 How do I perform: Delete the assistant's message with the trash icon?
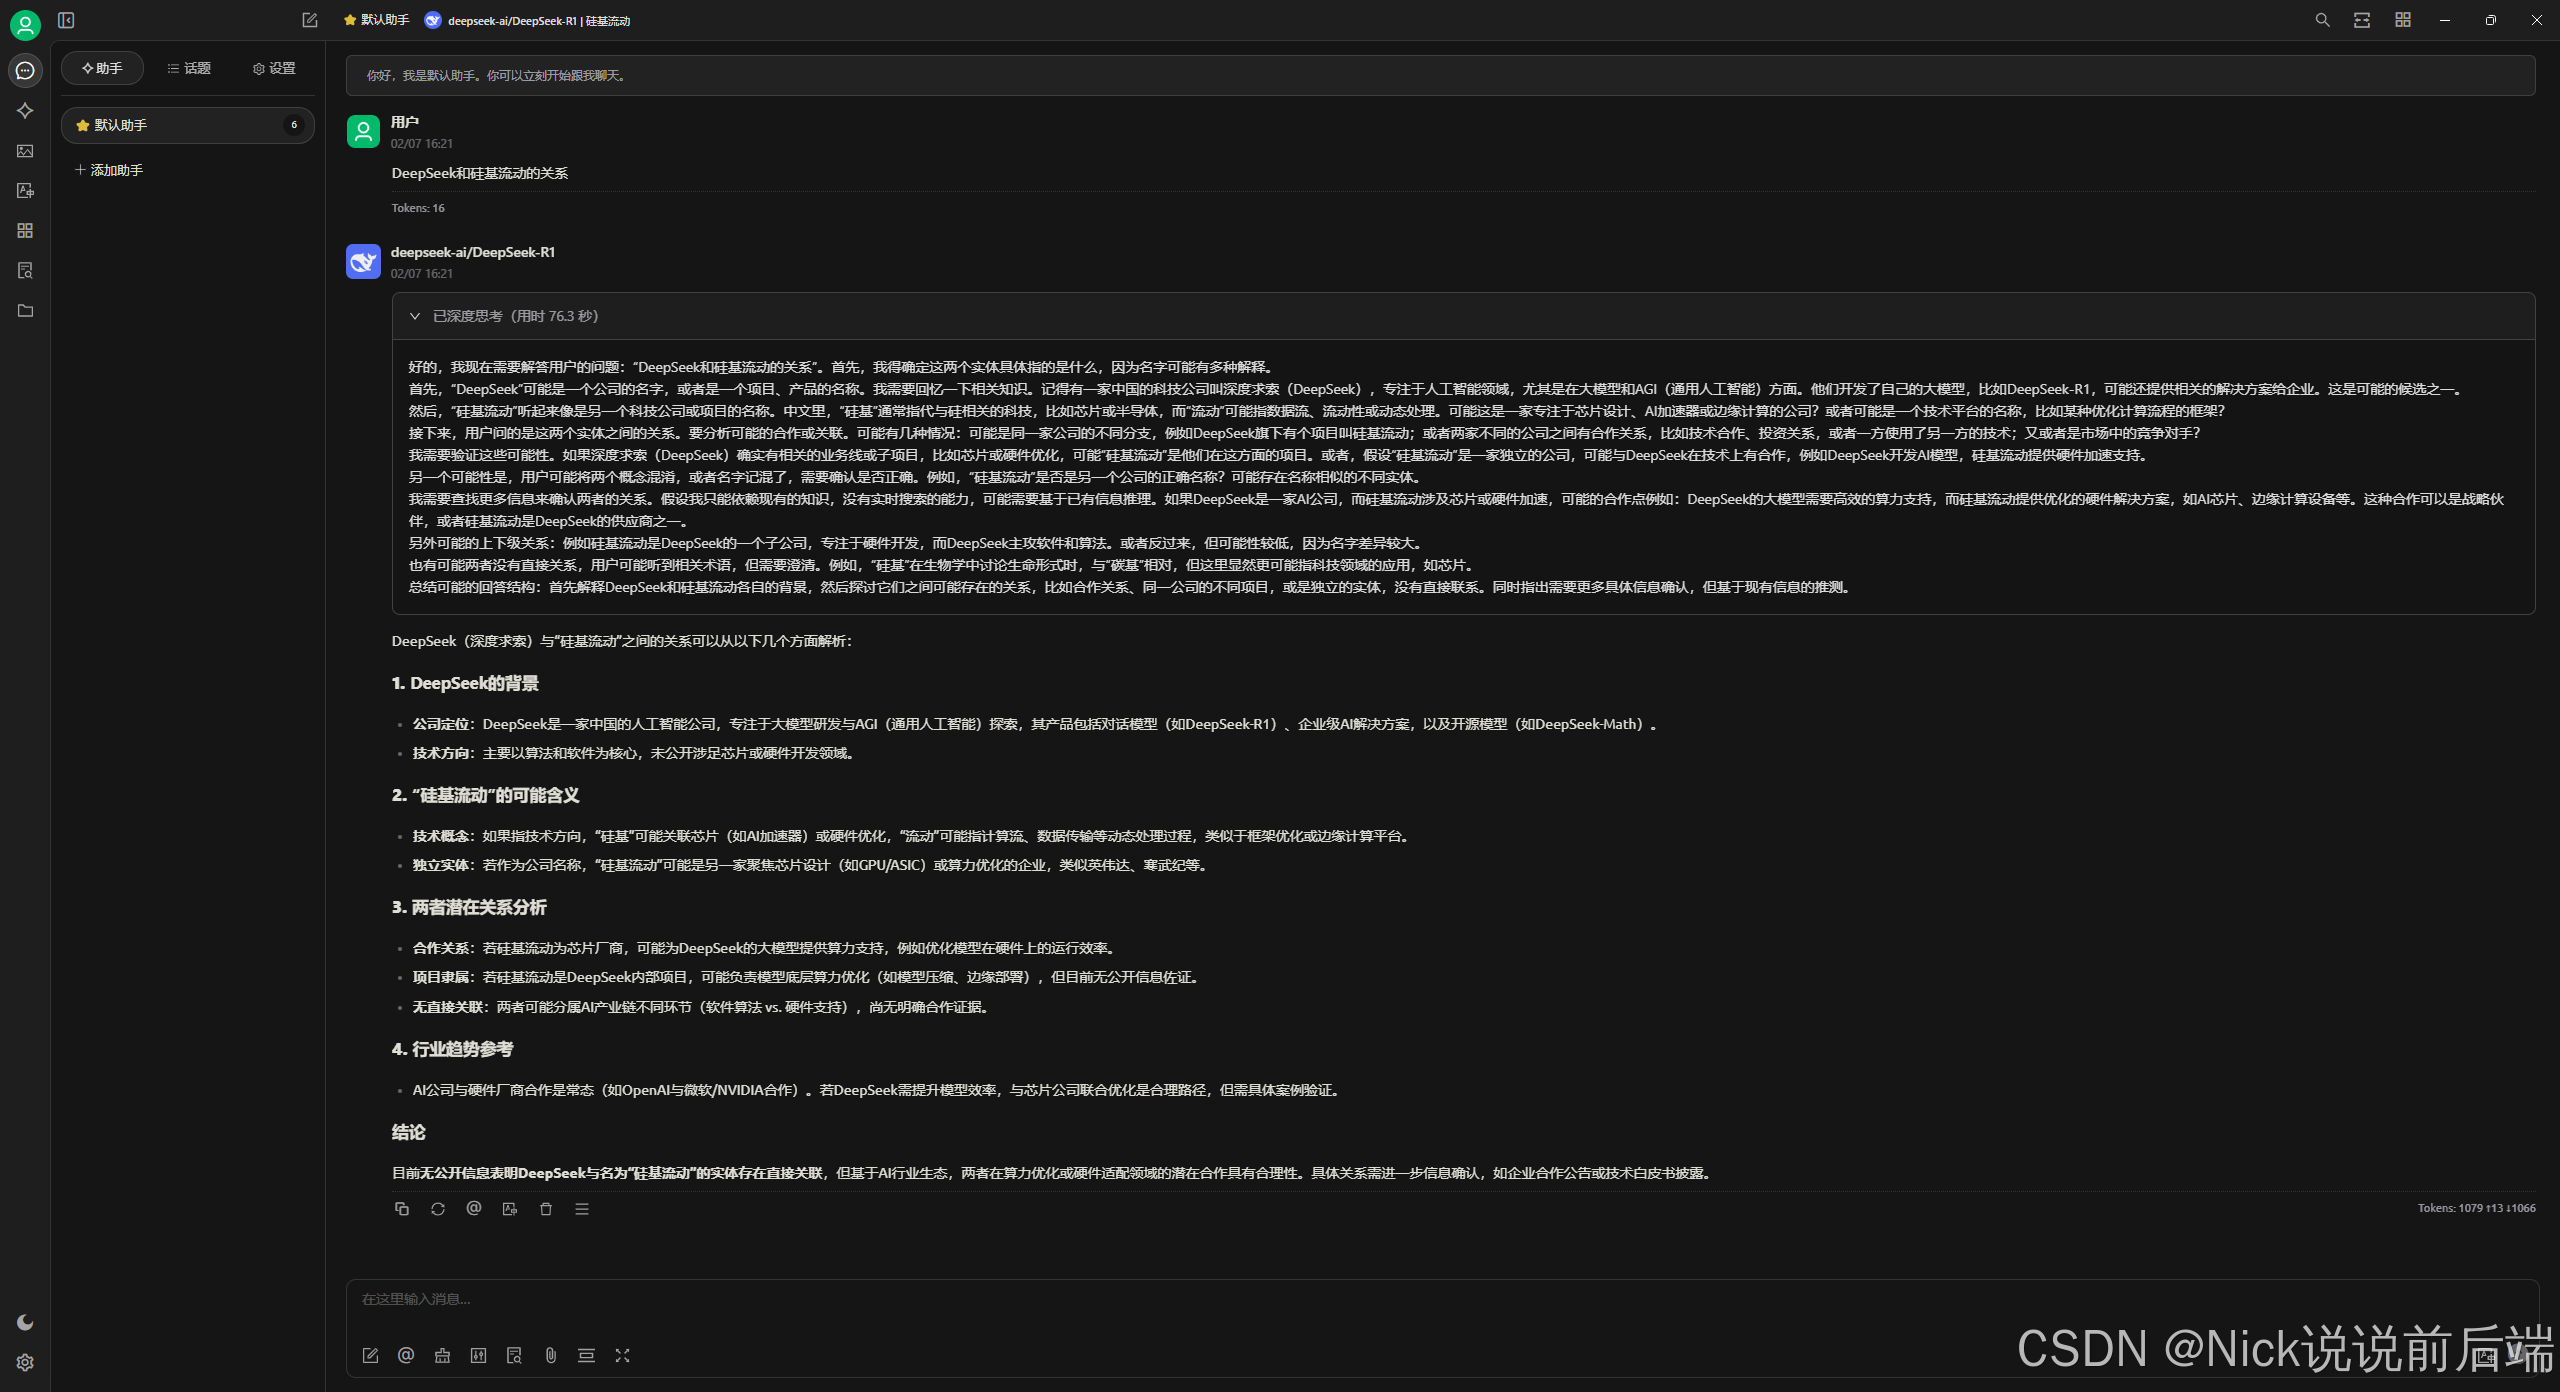pyautogui.click(x=546, y=1209)
